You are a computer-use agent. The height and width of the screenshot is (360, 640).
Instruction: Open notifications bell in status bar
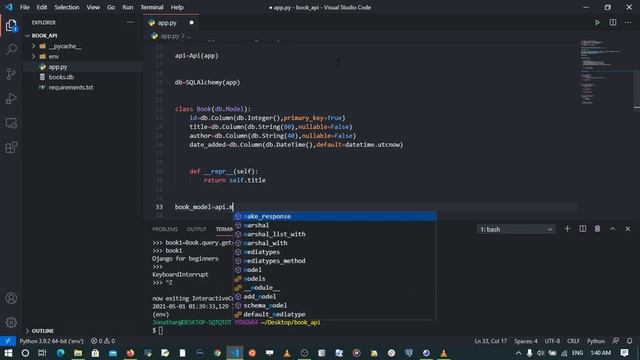click(x=629, y=341)
